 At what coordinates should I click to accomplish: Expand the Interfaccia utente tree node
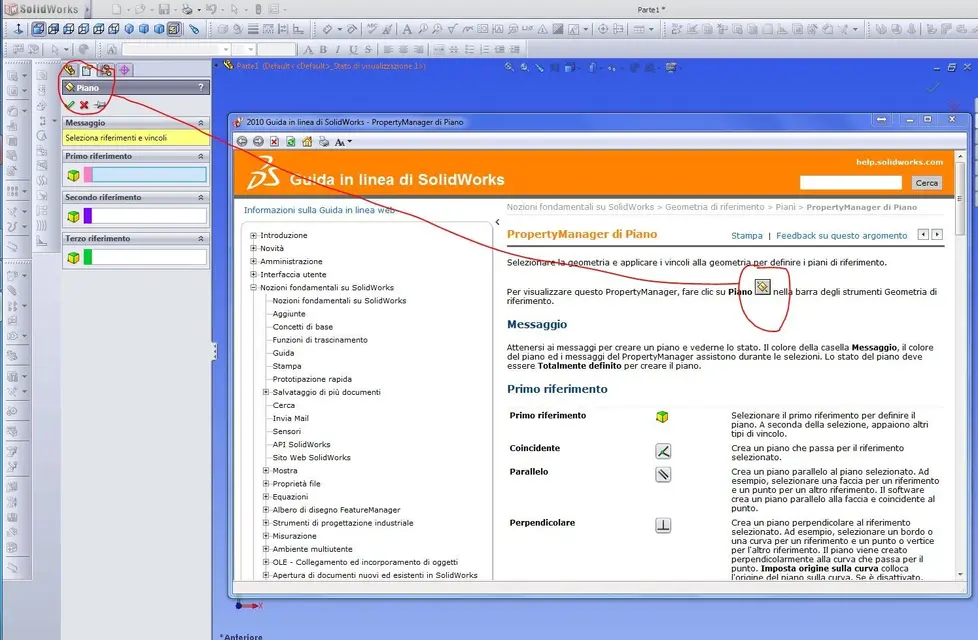click(x=253, y=274)
